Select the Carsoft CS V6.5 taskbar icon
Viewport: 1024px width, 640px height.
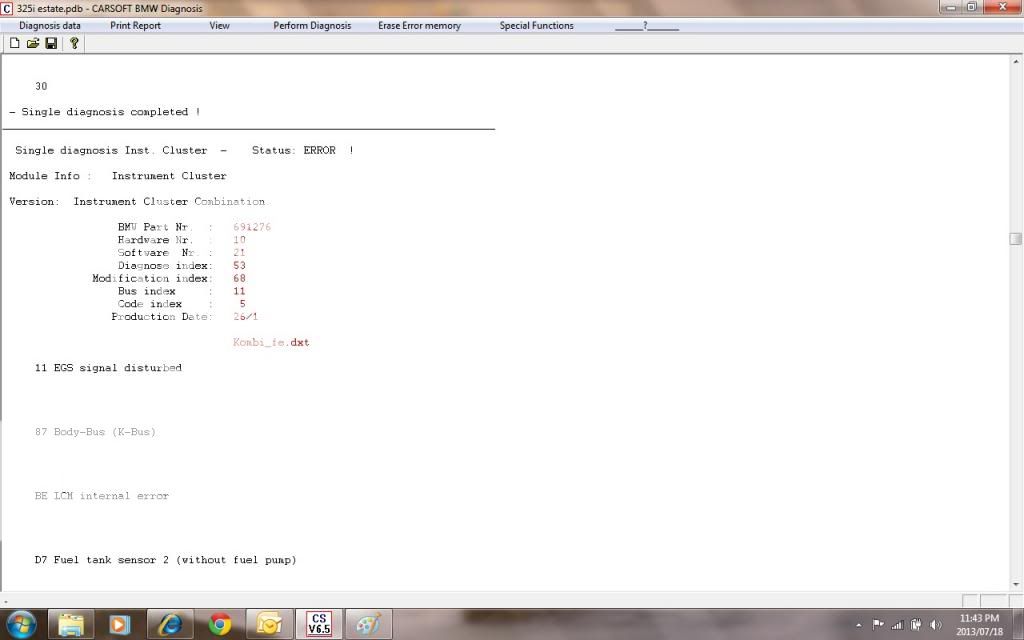(319, 624)
